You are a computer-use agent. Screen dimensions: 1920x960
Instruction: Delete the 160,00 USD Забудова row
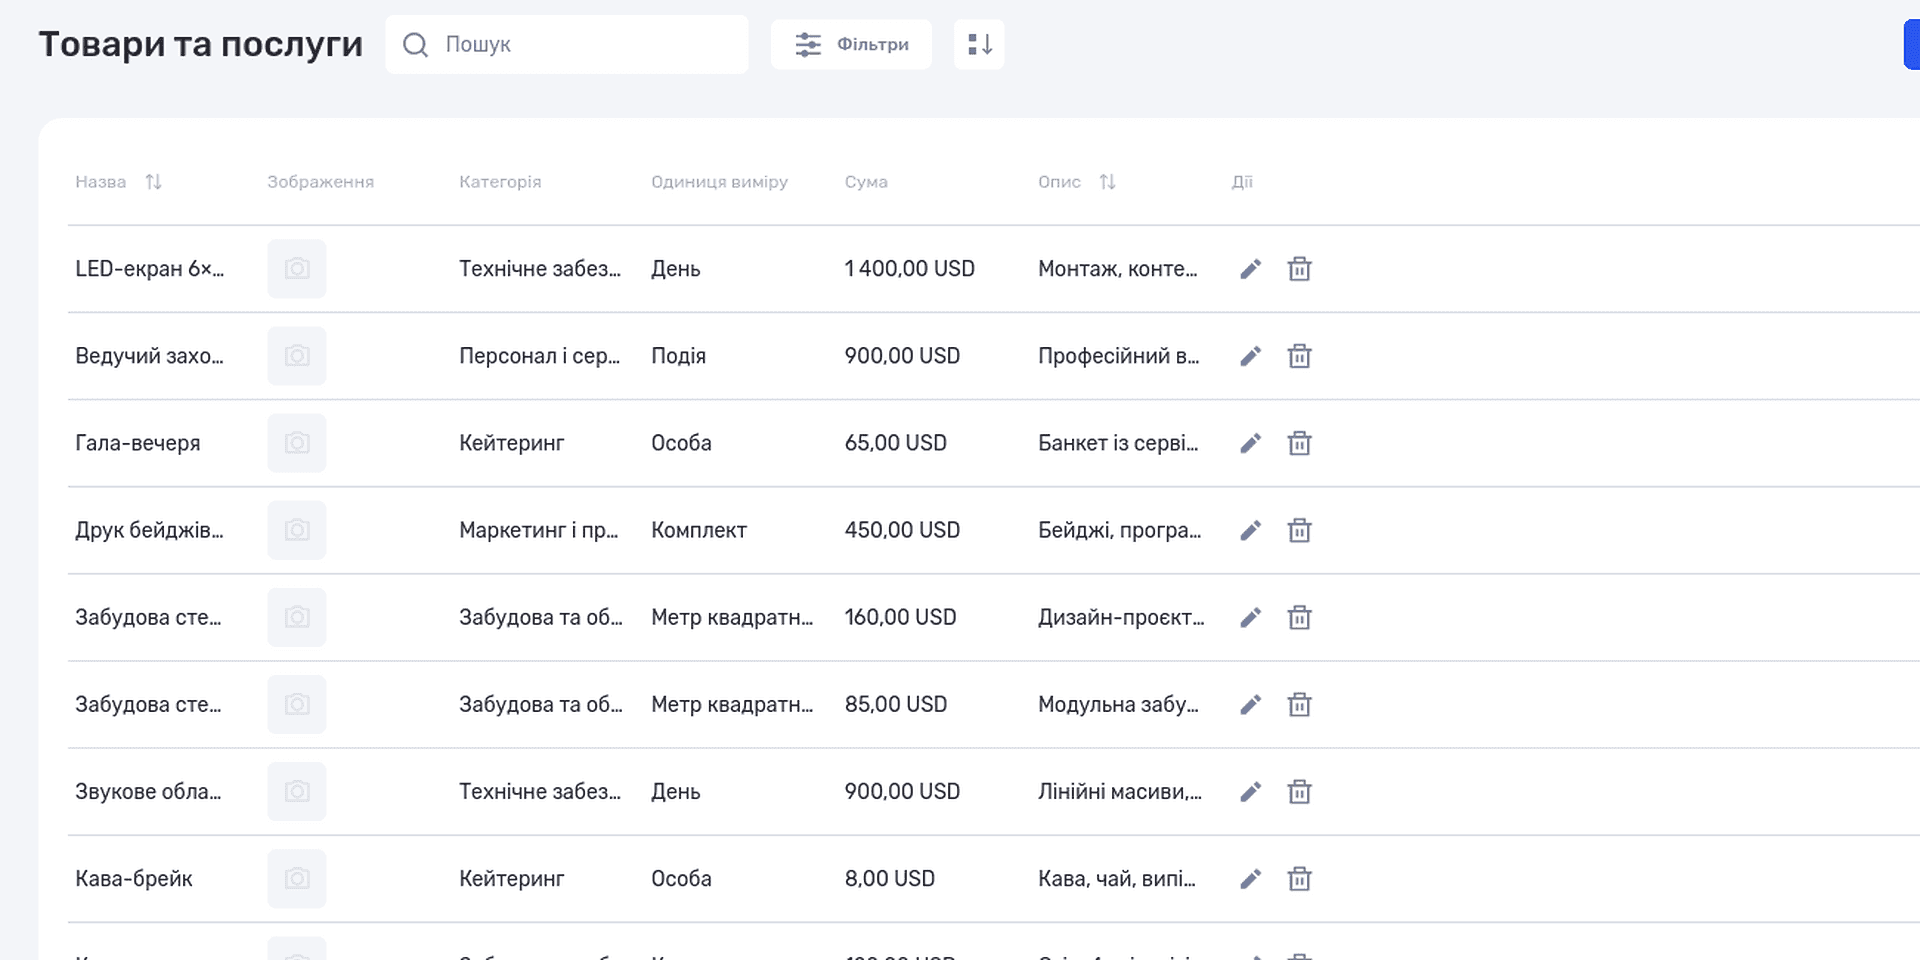click(x=1299, y=617)
